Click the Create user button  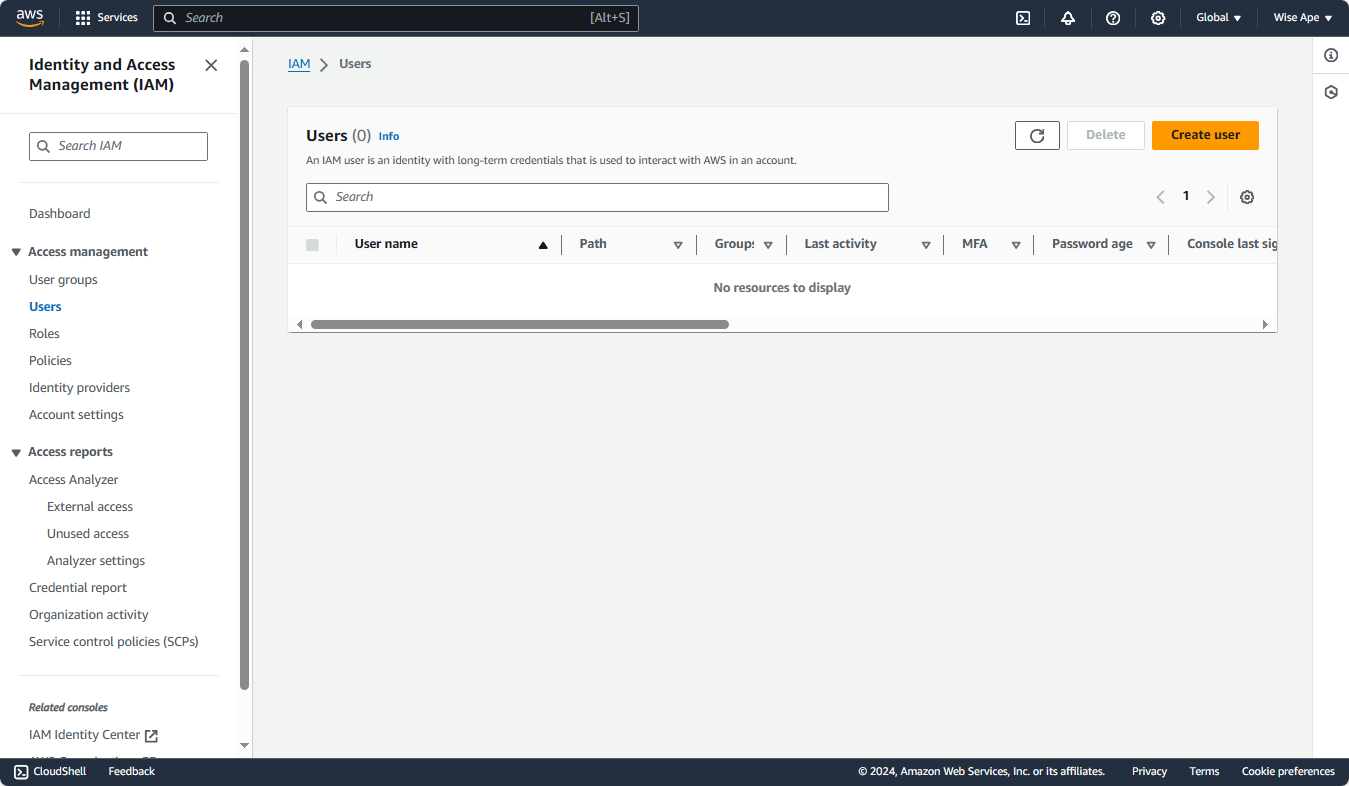tap(1205, 136)
